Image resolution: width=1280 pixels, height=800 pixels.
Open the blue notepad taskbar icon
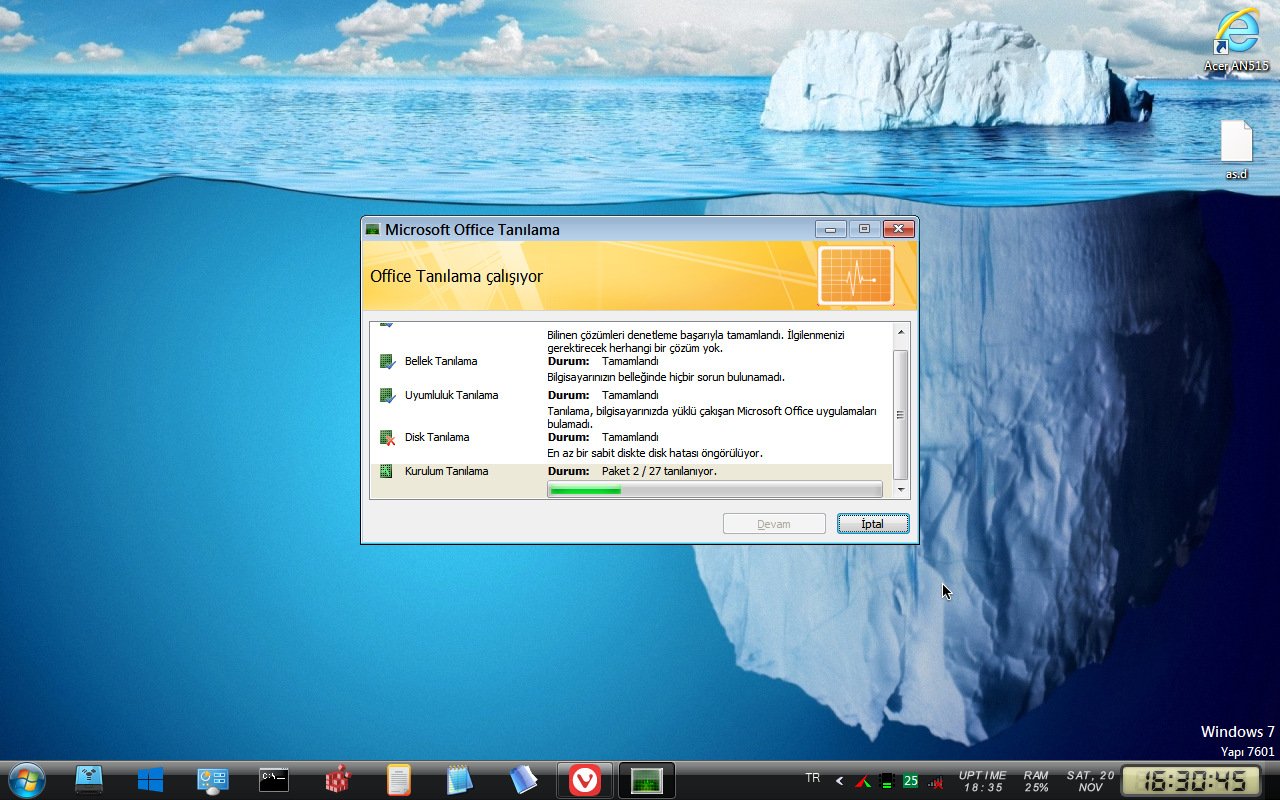tap(459, 780)
